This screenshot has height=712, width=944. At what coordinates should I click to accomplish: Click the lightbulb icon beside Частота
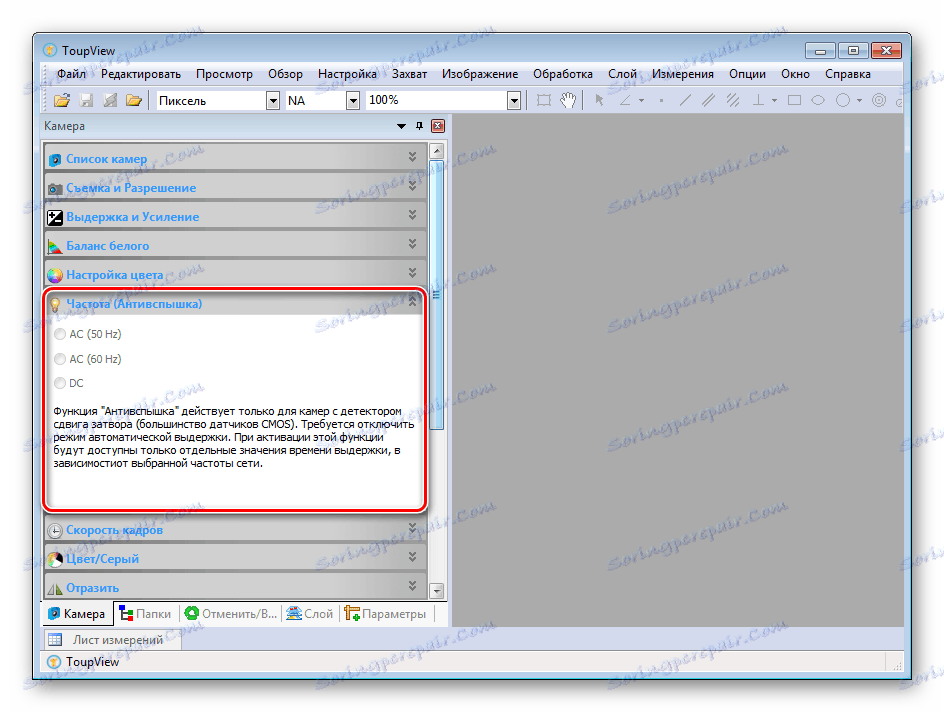[55, 305]
